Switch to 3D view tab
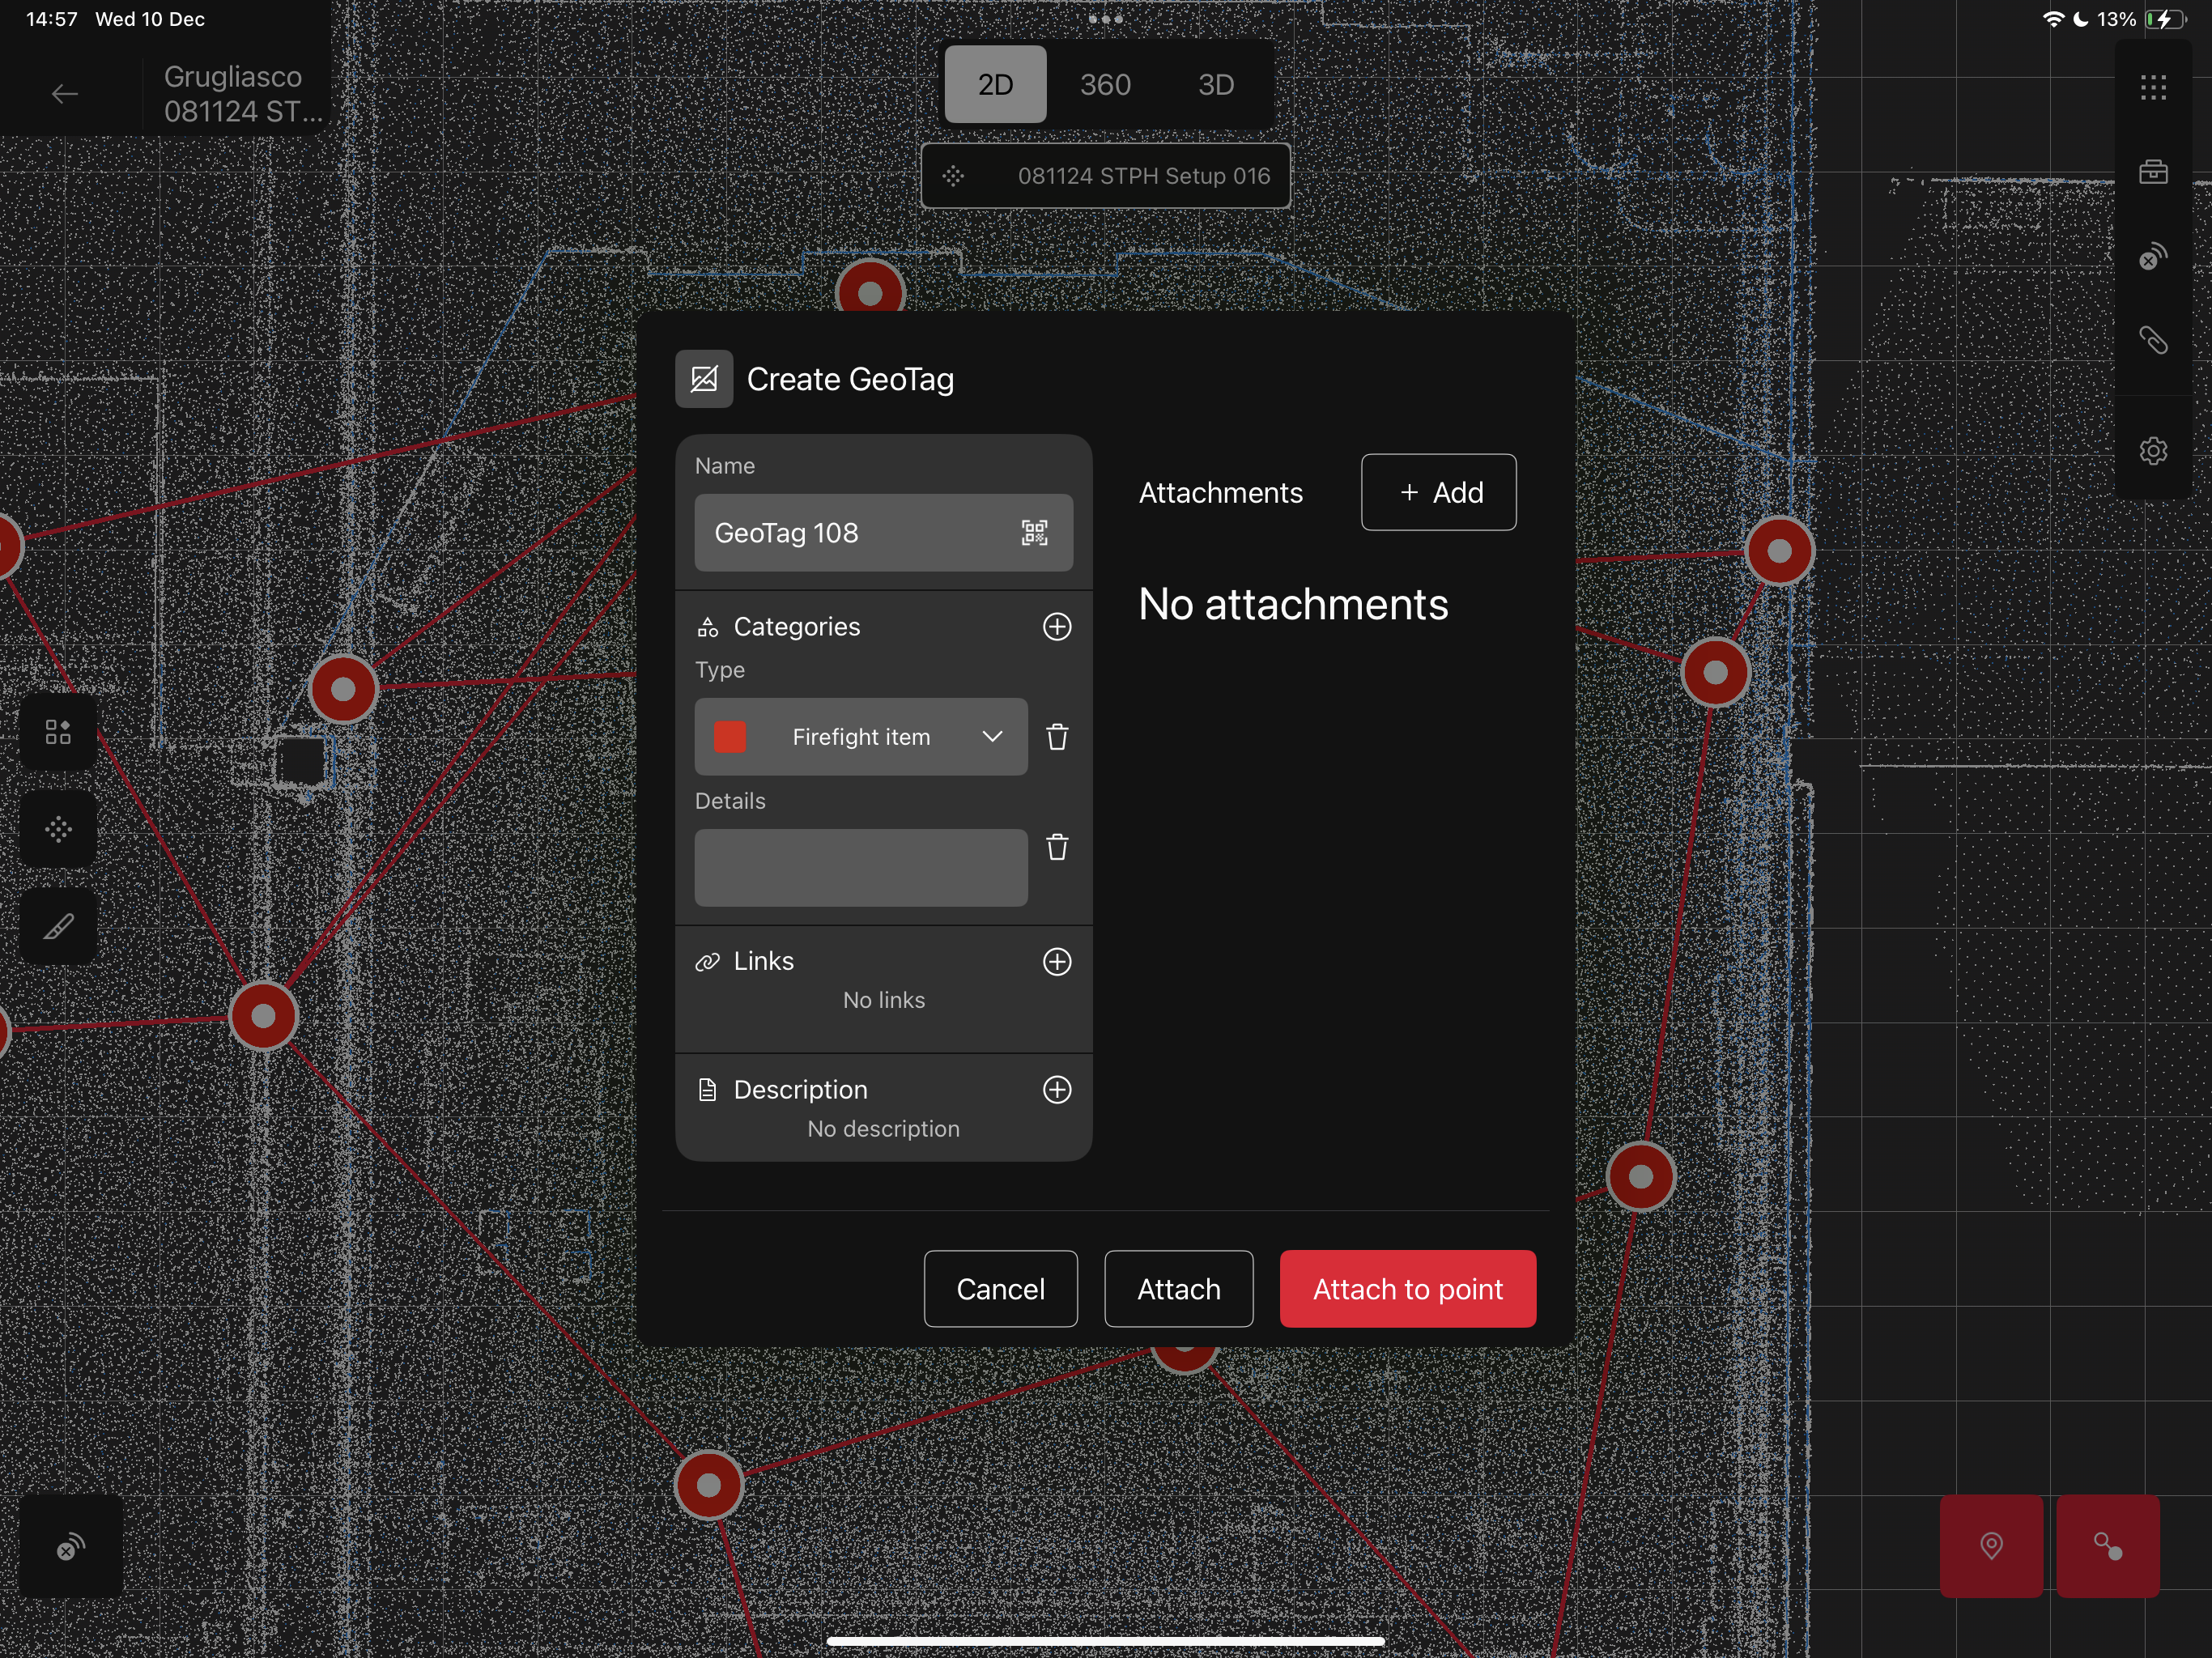This screenshot has height=1658, width=2212. click(1216, 85)
